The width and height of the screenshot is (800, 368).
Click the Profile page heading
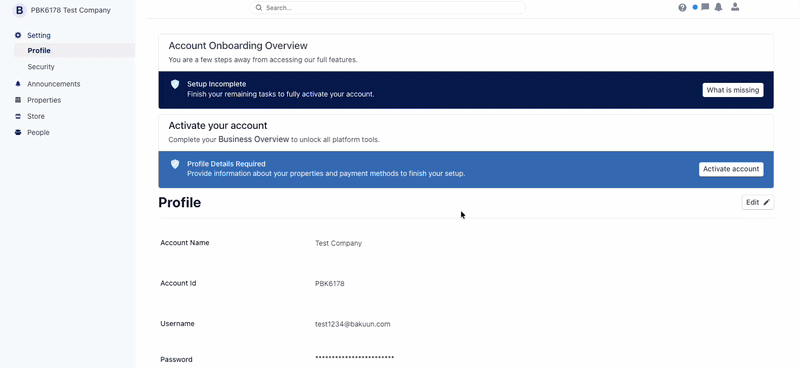pyautogui.click(x=180, y=203)
